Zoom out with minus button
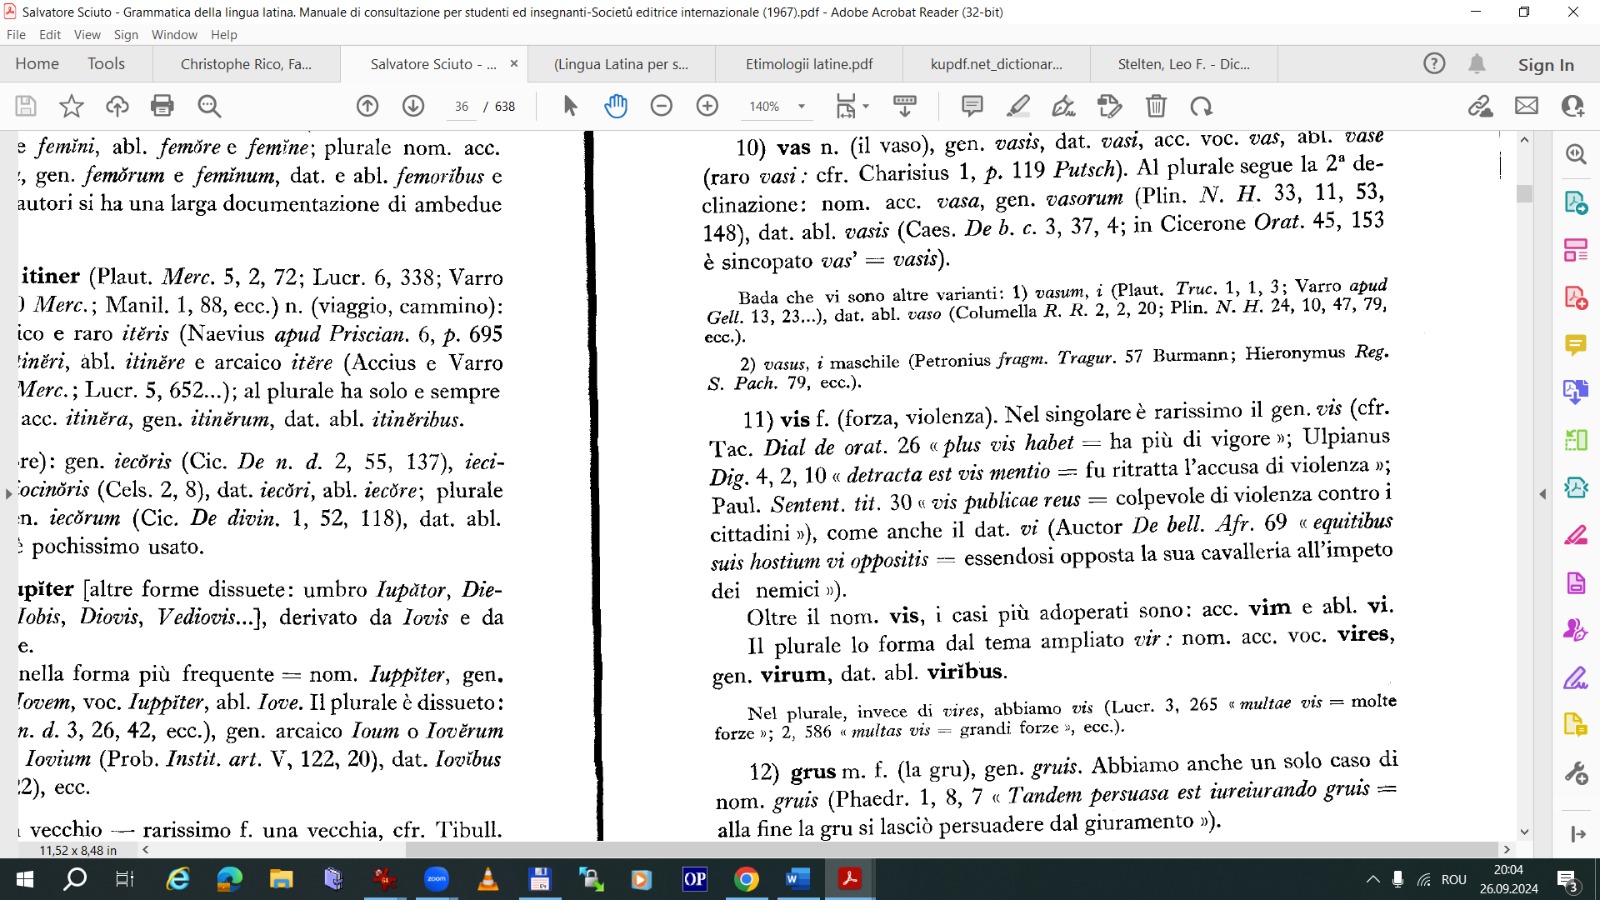The height and width of the screenshot is (900, 1600). pyautogui.click(x=661, y=106)
